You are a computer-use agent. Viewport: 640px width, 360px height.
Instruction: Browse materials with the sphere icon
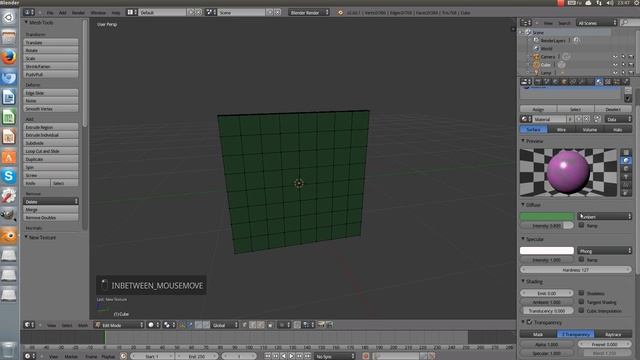pos(526,119)
